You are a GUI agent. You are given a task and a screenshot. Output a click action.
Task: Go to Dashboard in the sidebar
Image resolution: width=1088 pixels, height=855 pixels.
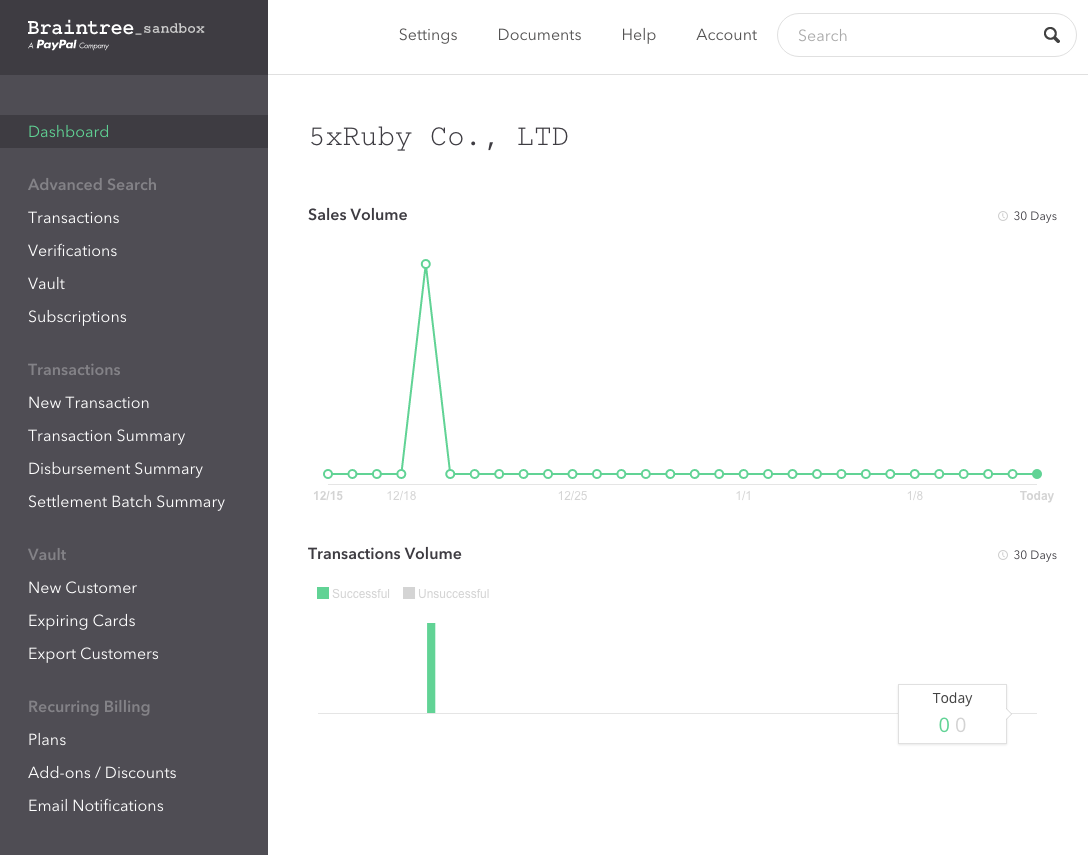pyautogui.click(x=68, y=132)
